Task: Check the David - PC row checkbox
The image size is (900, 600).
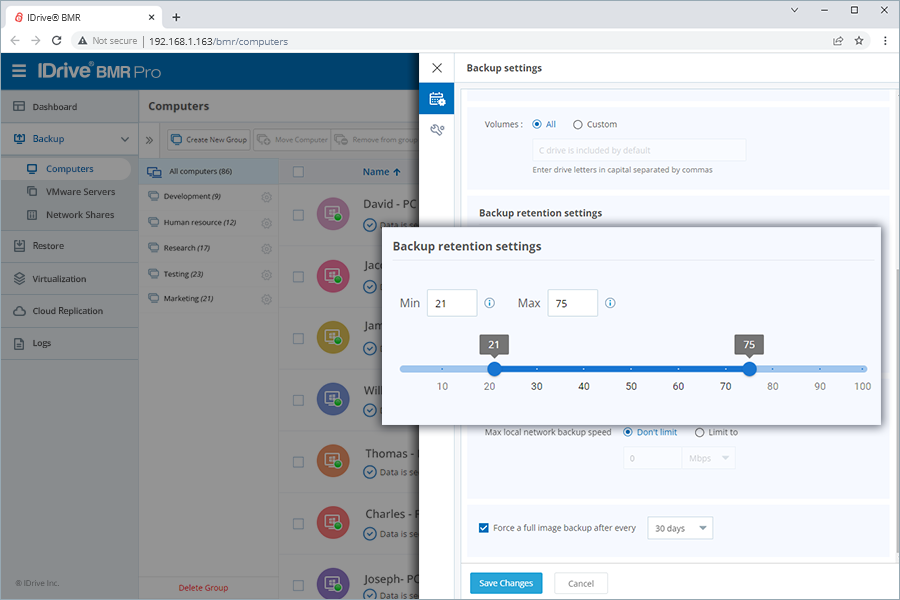Action: pos(298,215)
